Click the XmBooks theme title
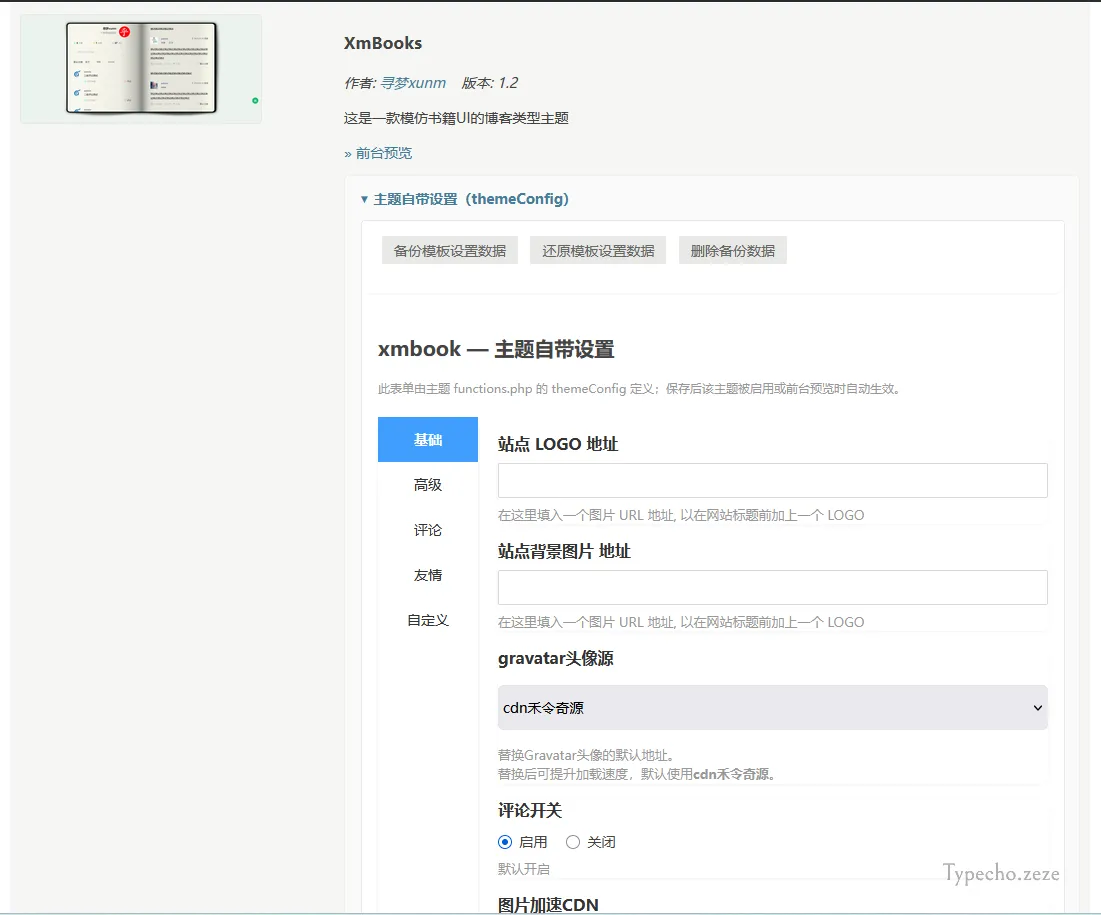This screenshot has width=1101, height=915. point(383,44)
